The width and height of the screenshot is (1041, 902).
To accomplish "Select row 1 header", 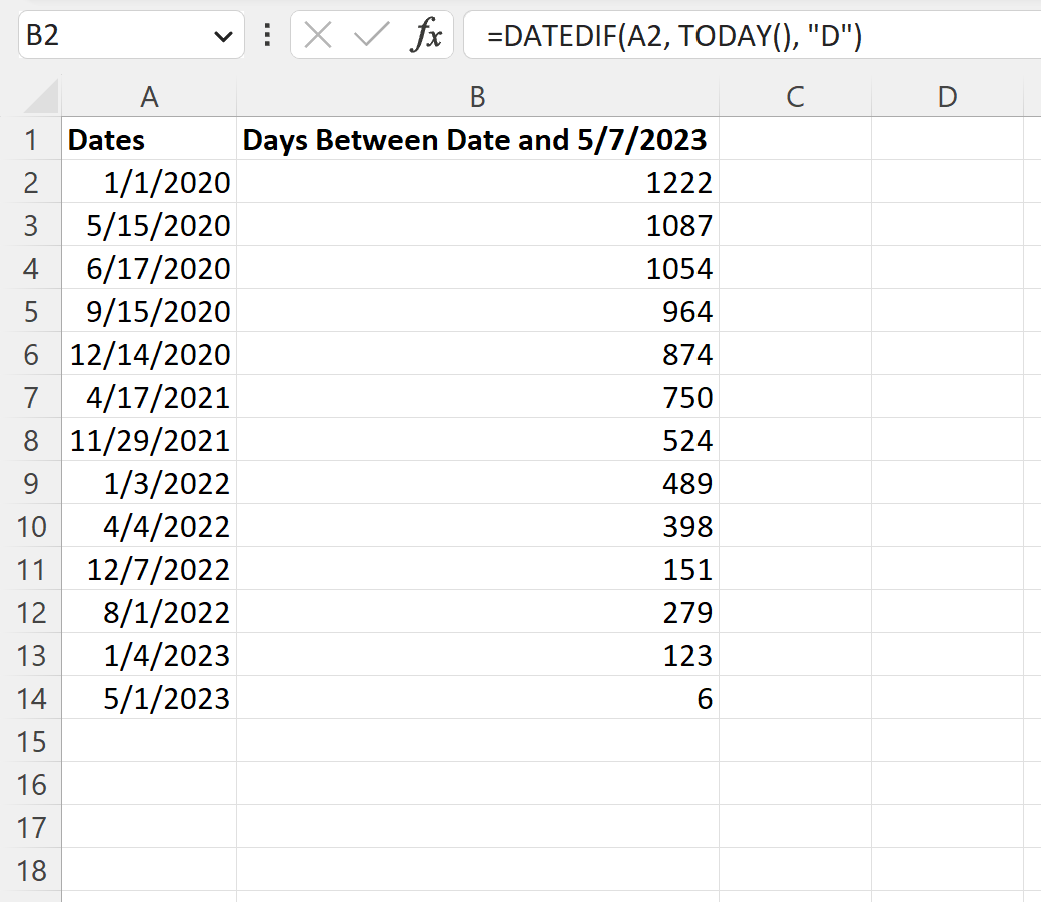I will (31, 139).
